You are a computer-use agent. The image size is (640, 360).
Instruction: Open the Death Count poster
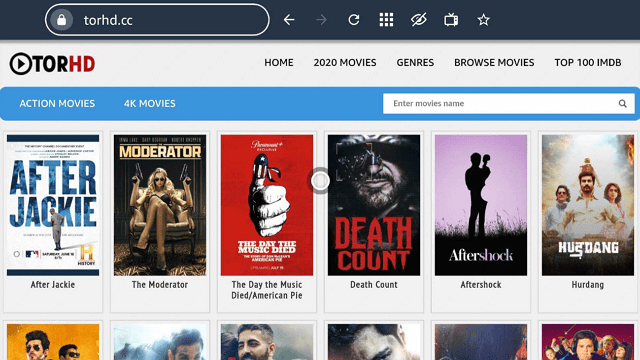click(374, 205)
